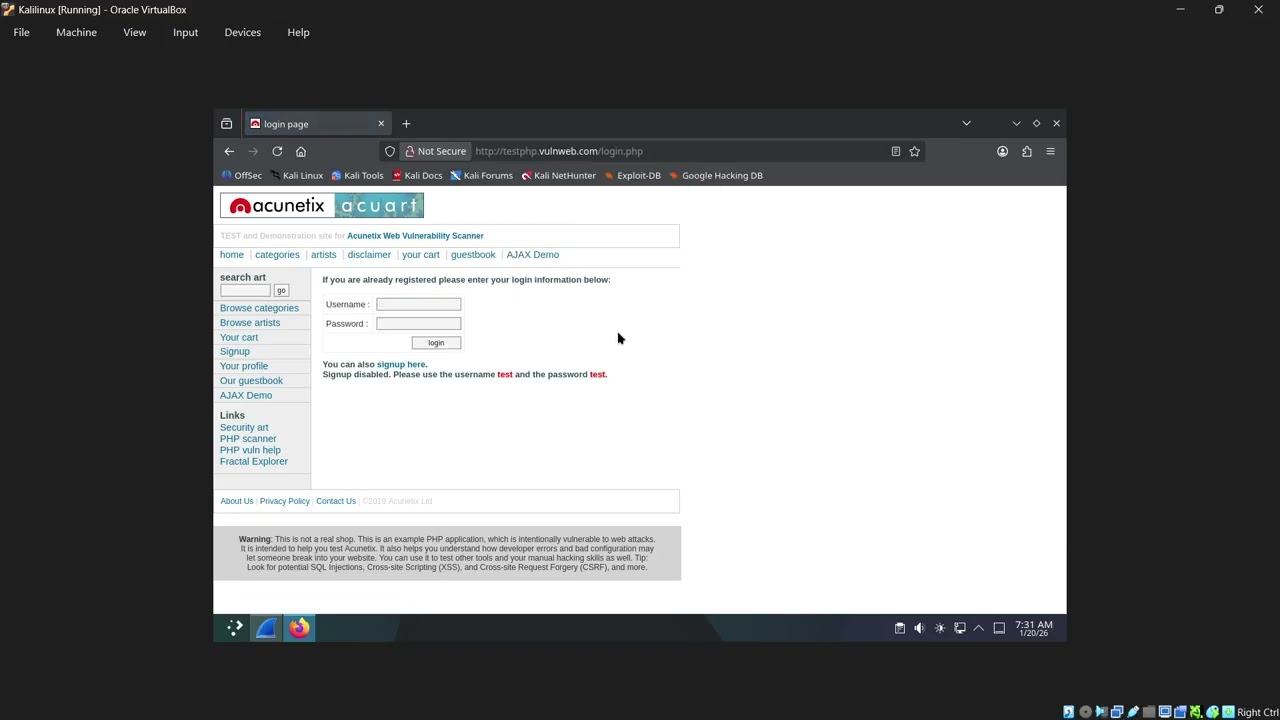Open the brightness tray icon
The width and height of the screenshot is (1280, 720).
tap(939, 628)
